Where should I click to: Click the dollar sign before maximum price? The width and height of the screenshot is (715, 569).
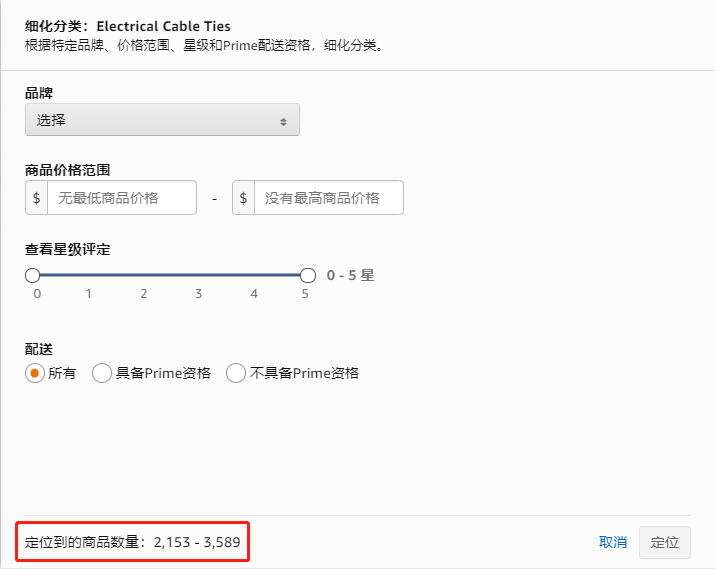point(244,198)
